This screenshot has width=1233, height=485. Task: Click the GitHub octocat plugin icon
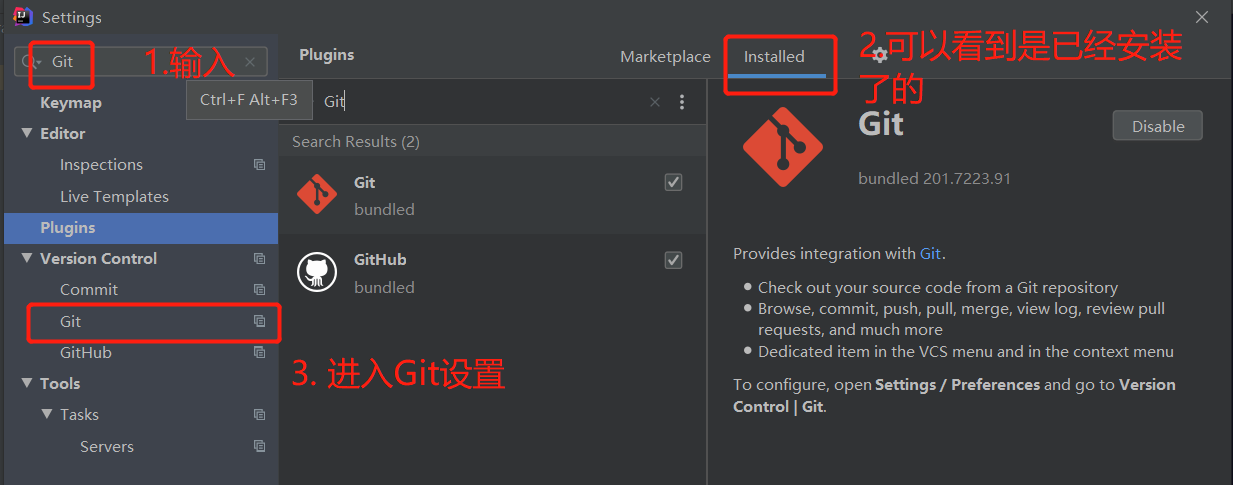coord(317,272)
